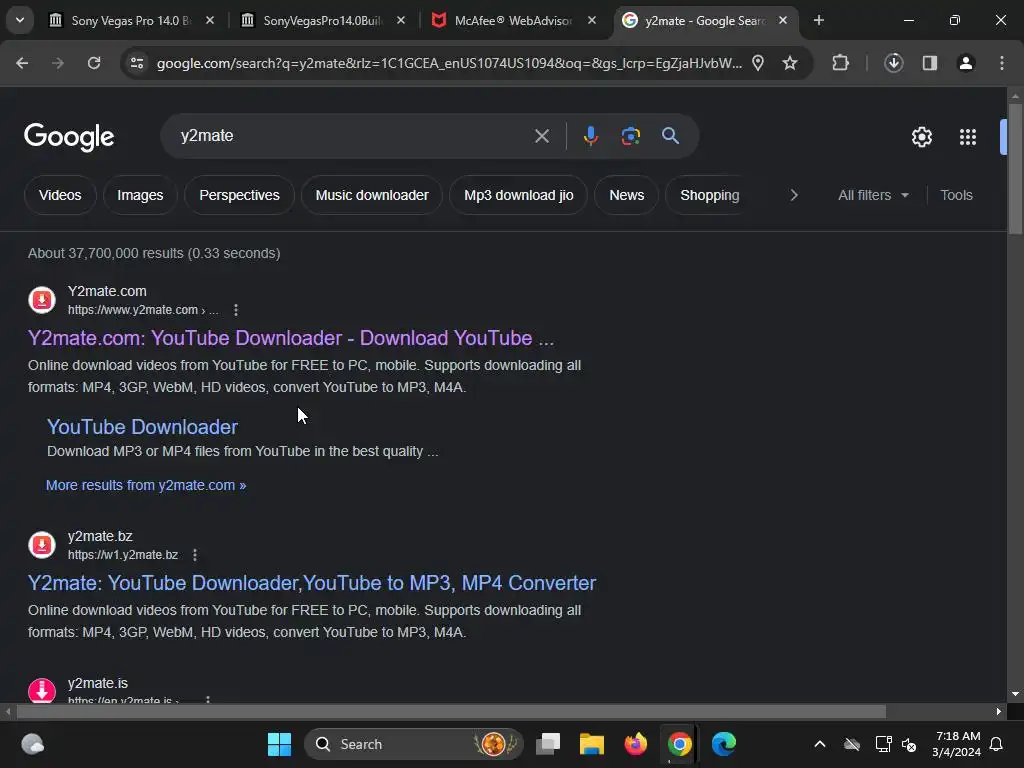Viewport: 1024px width, 768px height.
Task: Open the Tools search options
Action: point(956,195)
